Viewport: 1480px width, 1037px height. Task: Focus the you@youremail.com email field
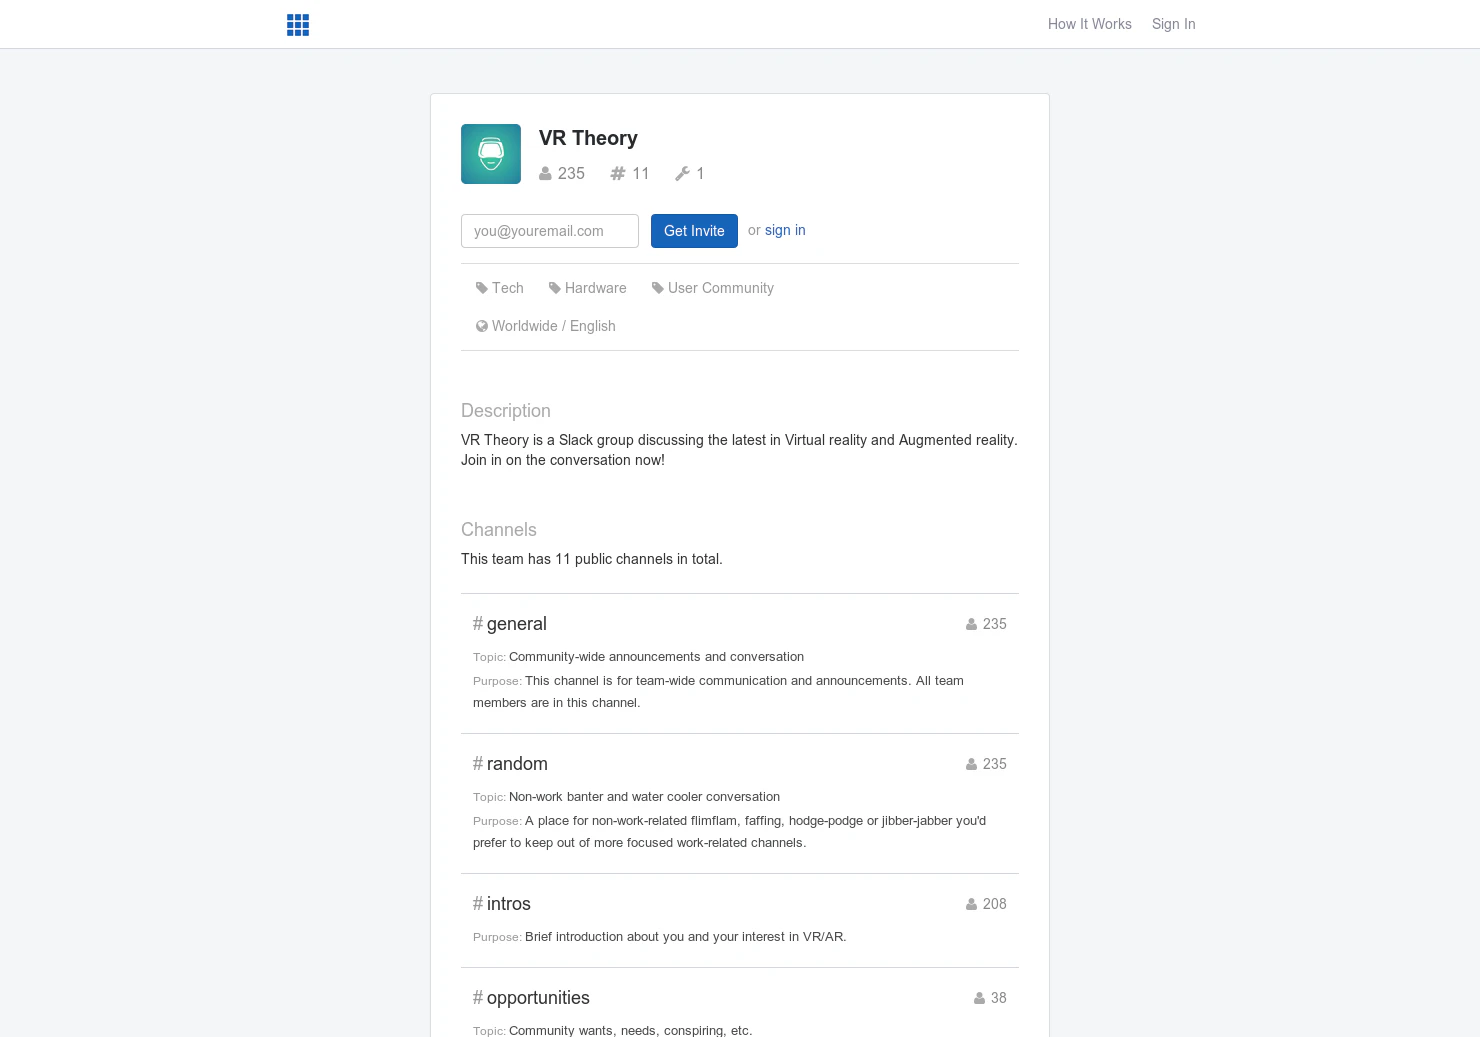550,231
